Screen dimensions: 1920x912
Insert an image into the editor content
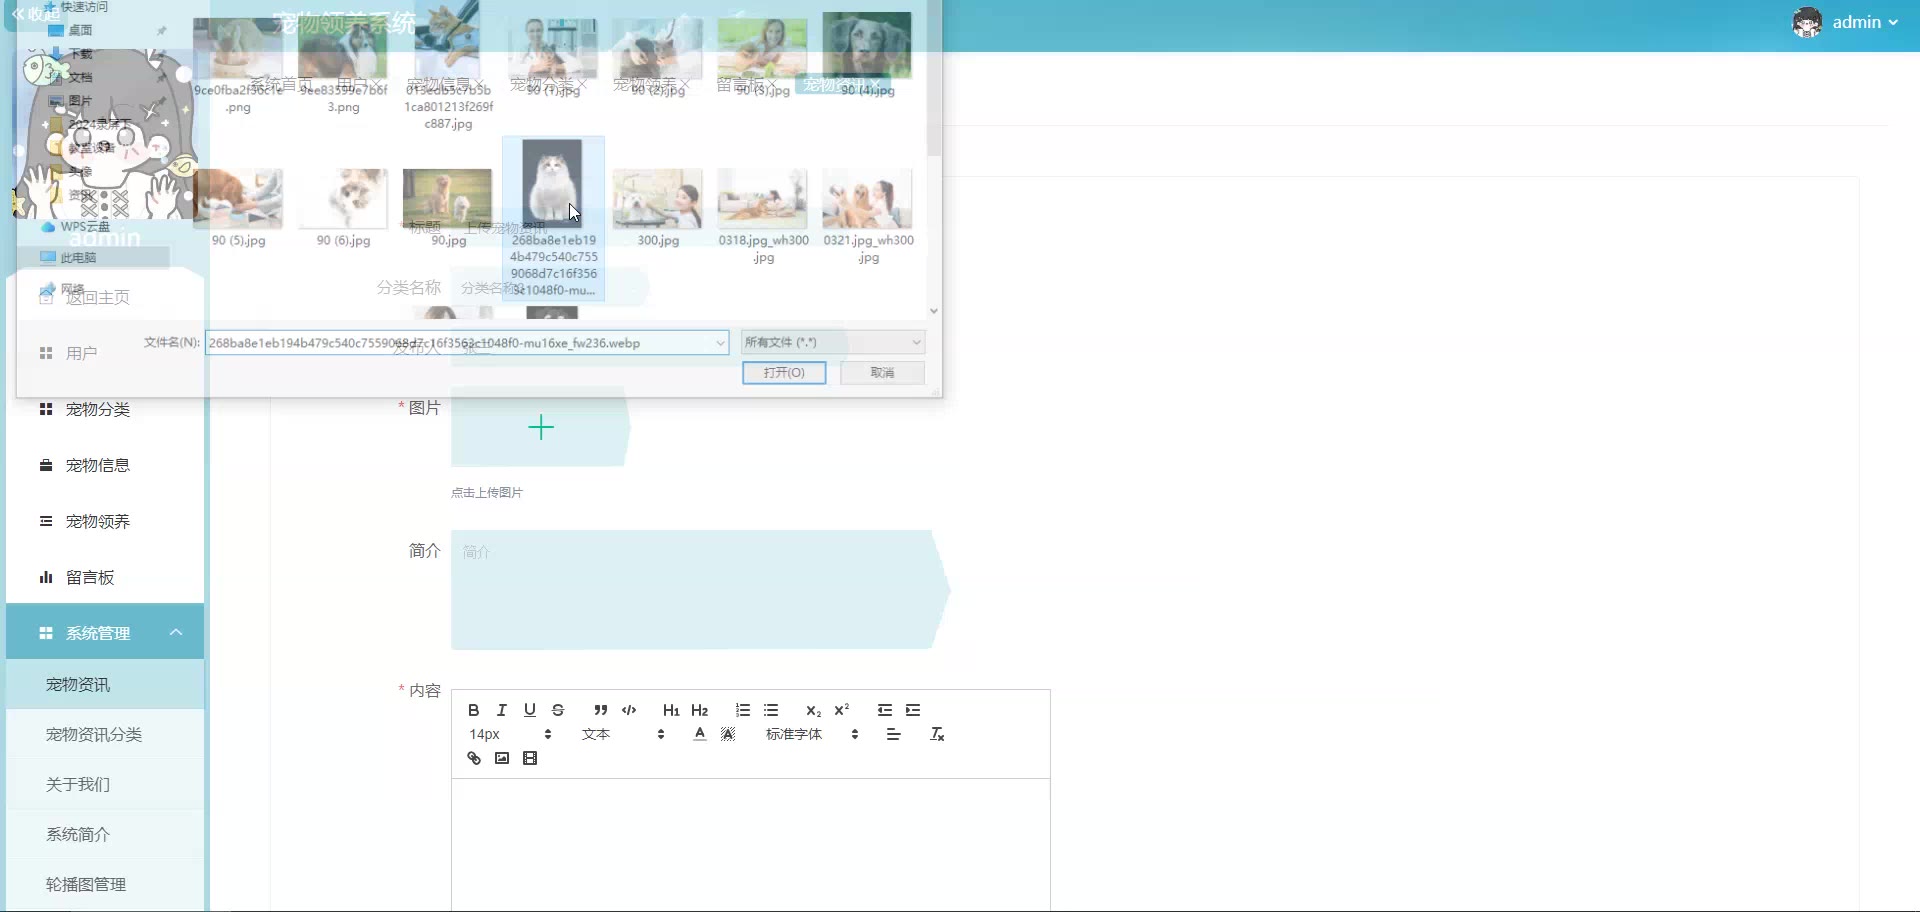coord(502,758)
